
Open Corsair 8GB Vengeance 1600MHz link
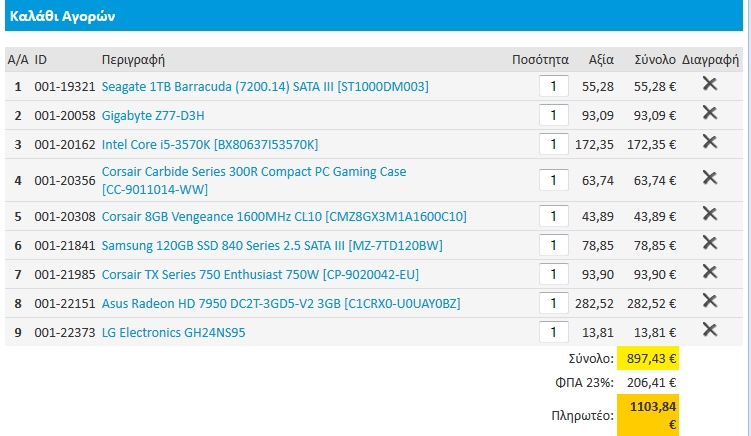click(284, 217)
